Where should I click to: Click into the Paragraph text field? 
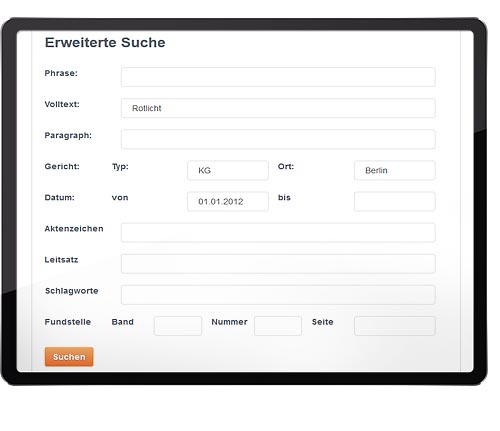278,139
